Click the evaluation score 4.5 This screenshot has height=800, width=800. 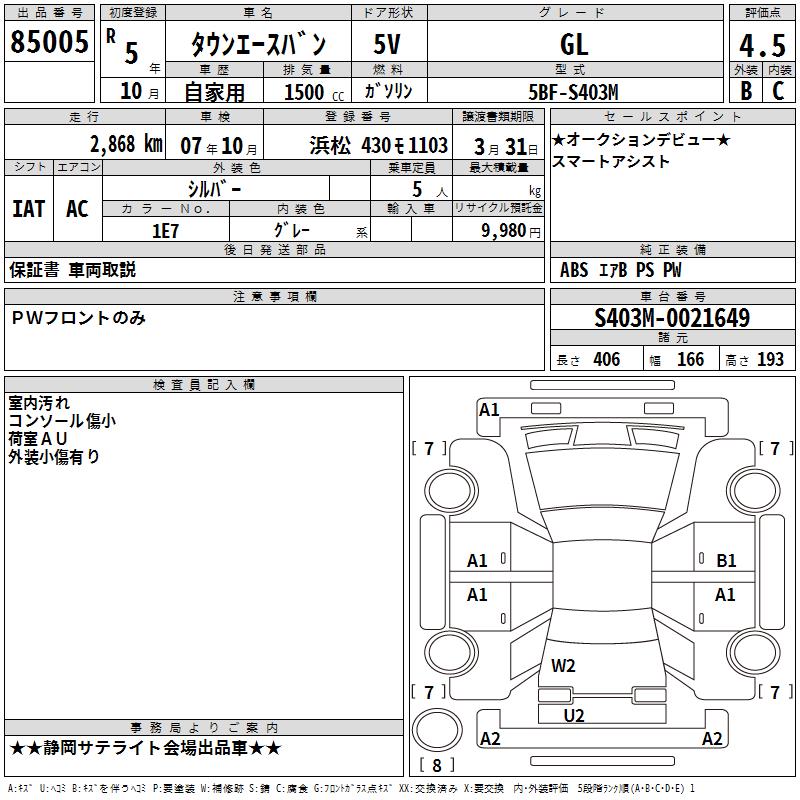point(762,45)
